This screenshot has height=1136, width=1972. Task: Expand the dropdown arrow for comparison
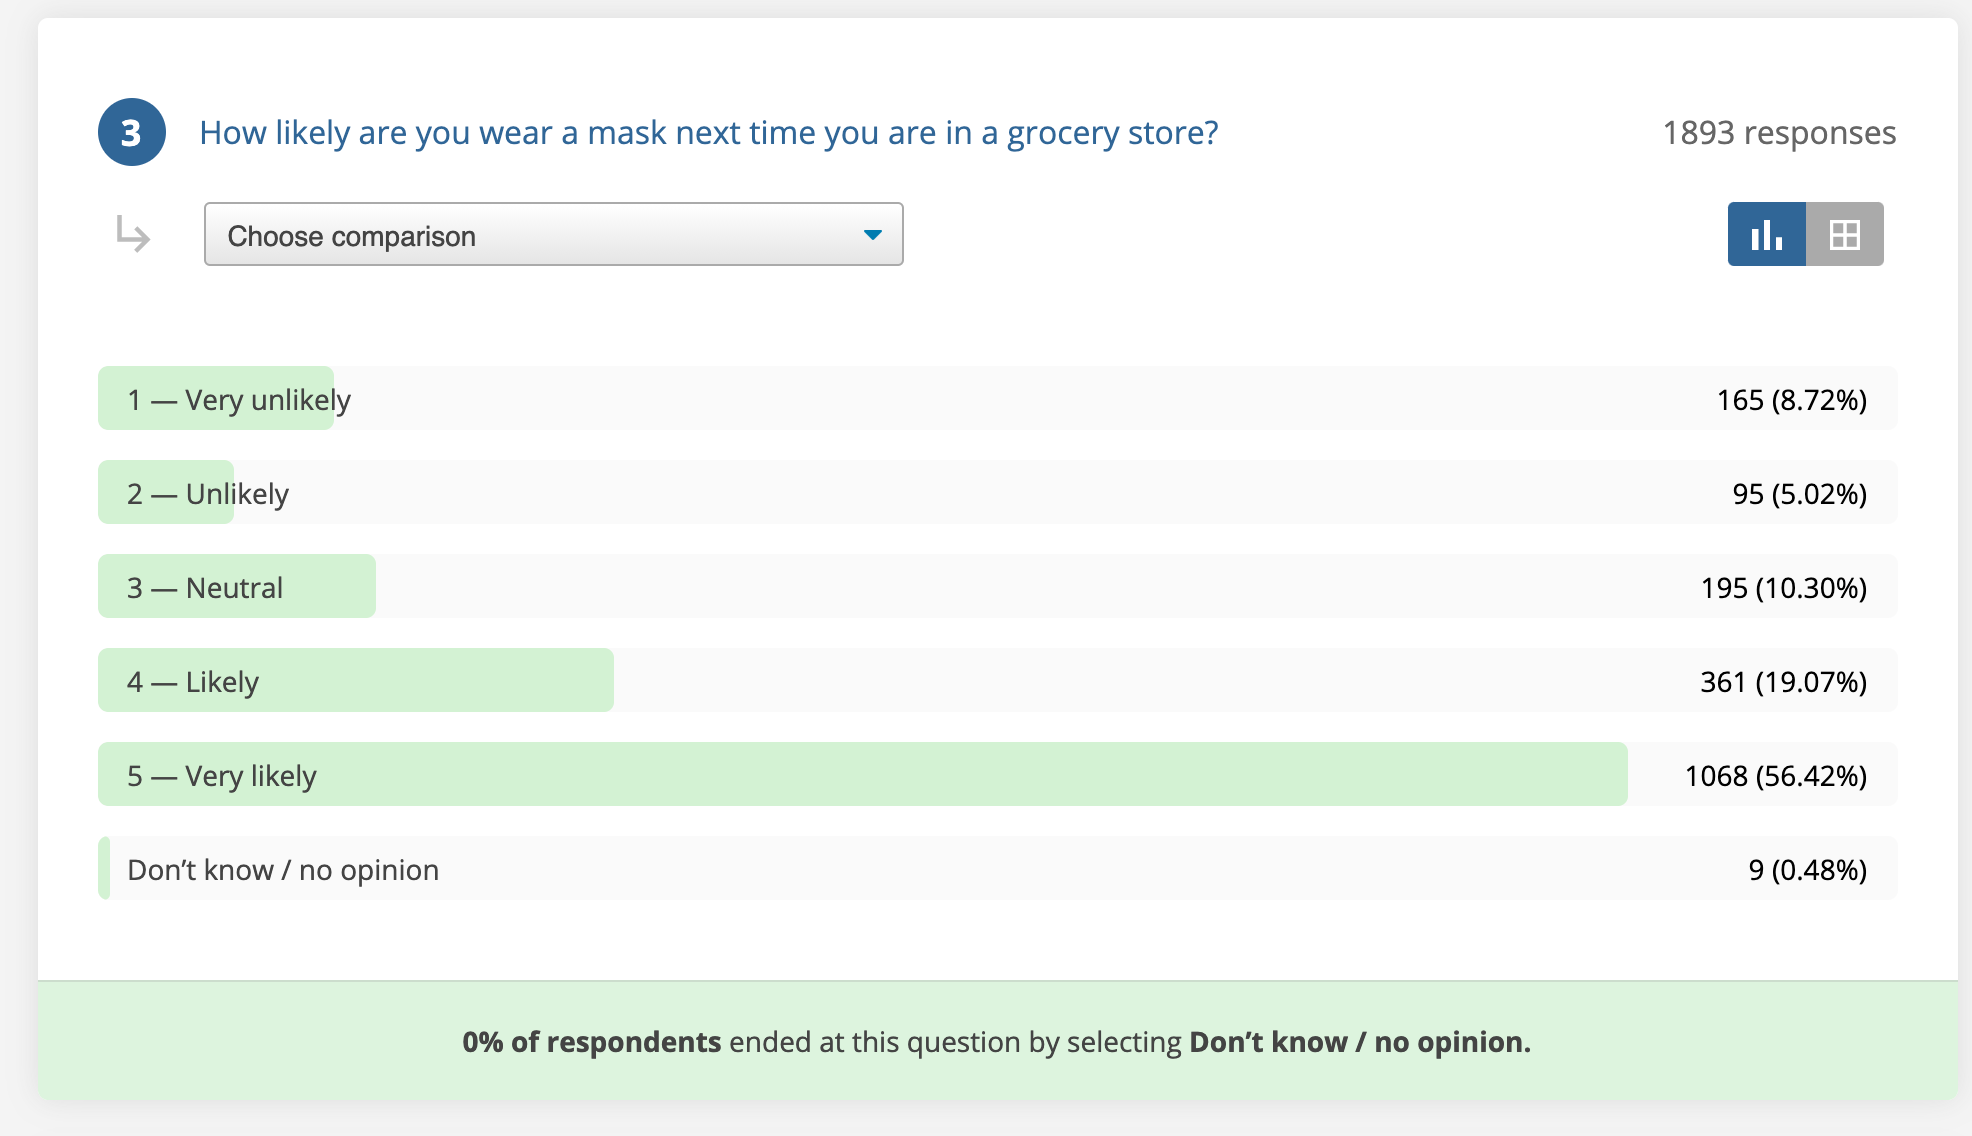point(872,235)
